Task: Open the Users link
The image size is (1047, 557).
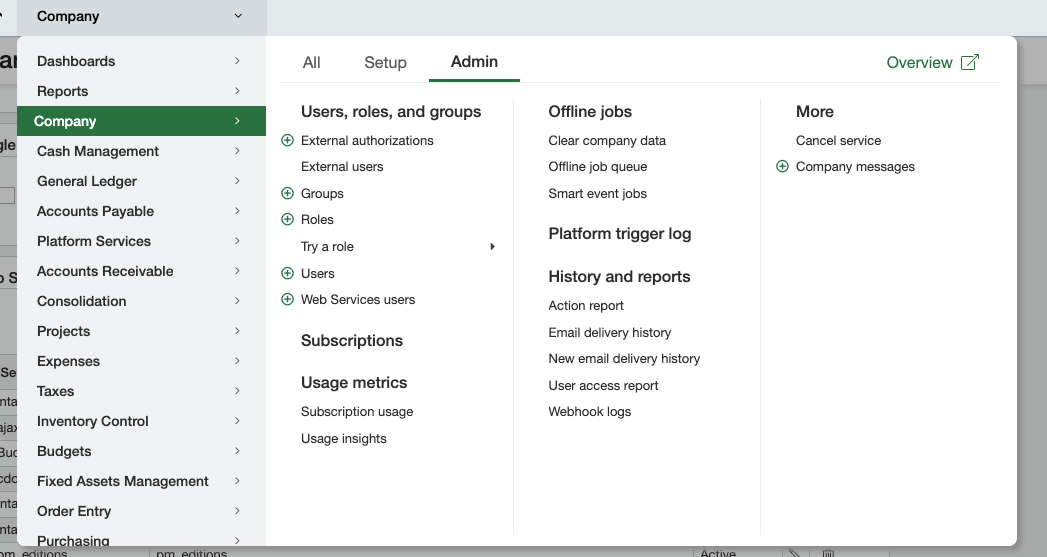Action: 317,273
